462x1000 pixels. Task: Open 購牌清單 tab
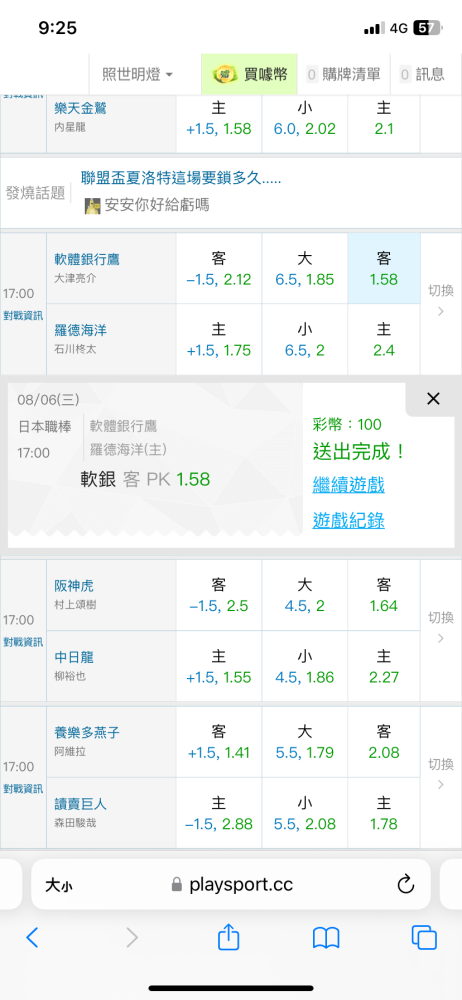pos(343,75)
